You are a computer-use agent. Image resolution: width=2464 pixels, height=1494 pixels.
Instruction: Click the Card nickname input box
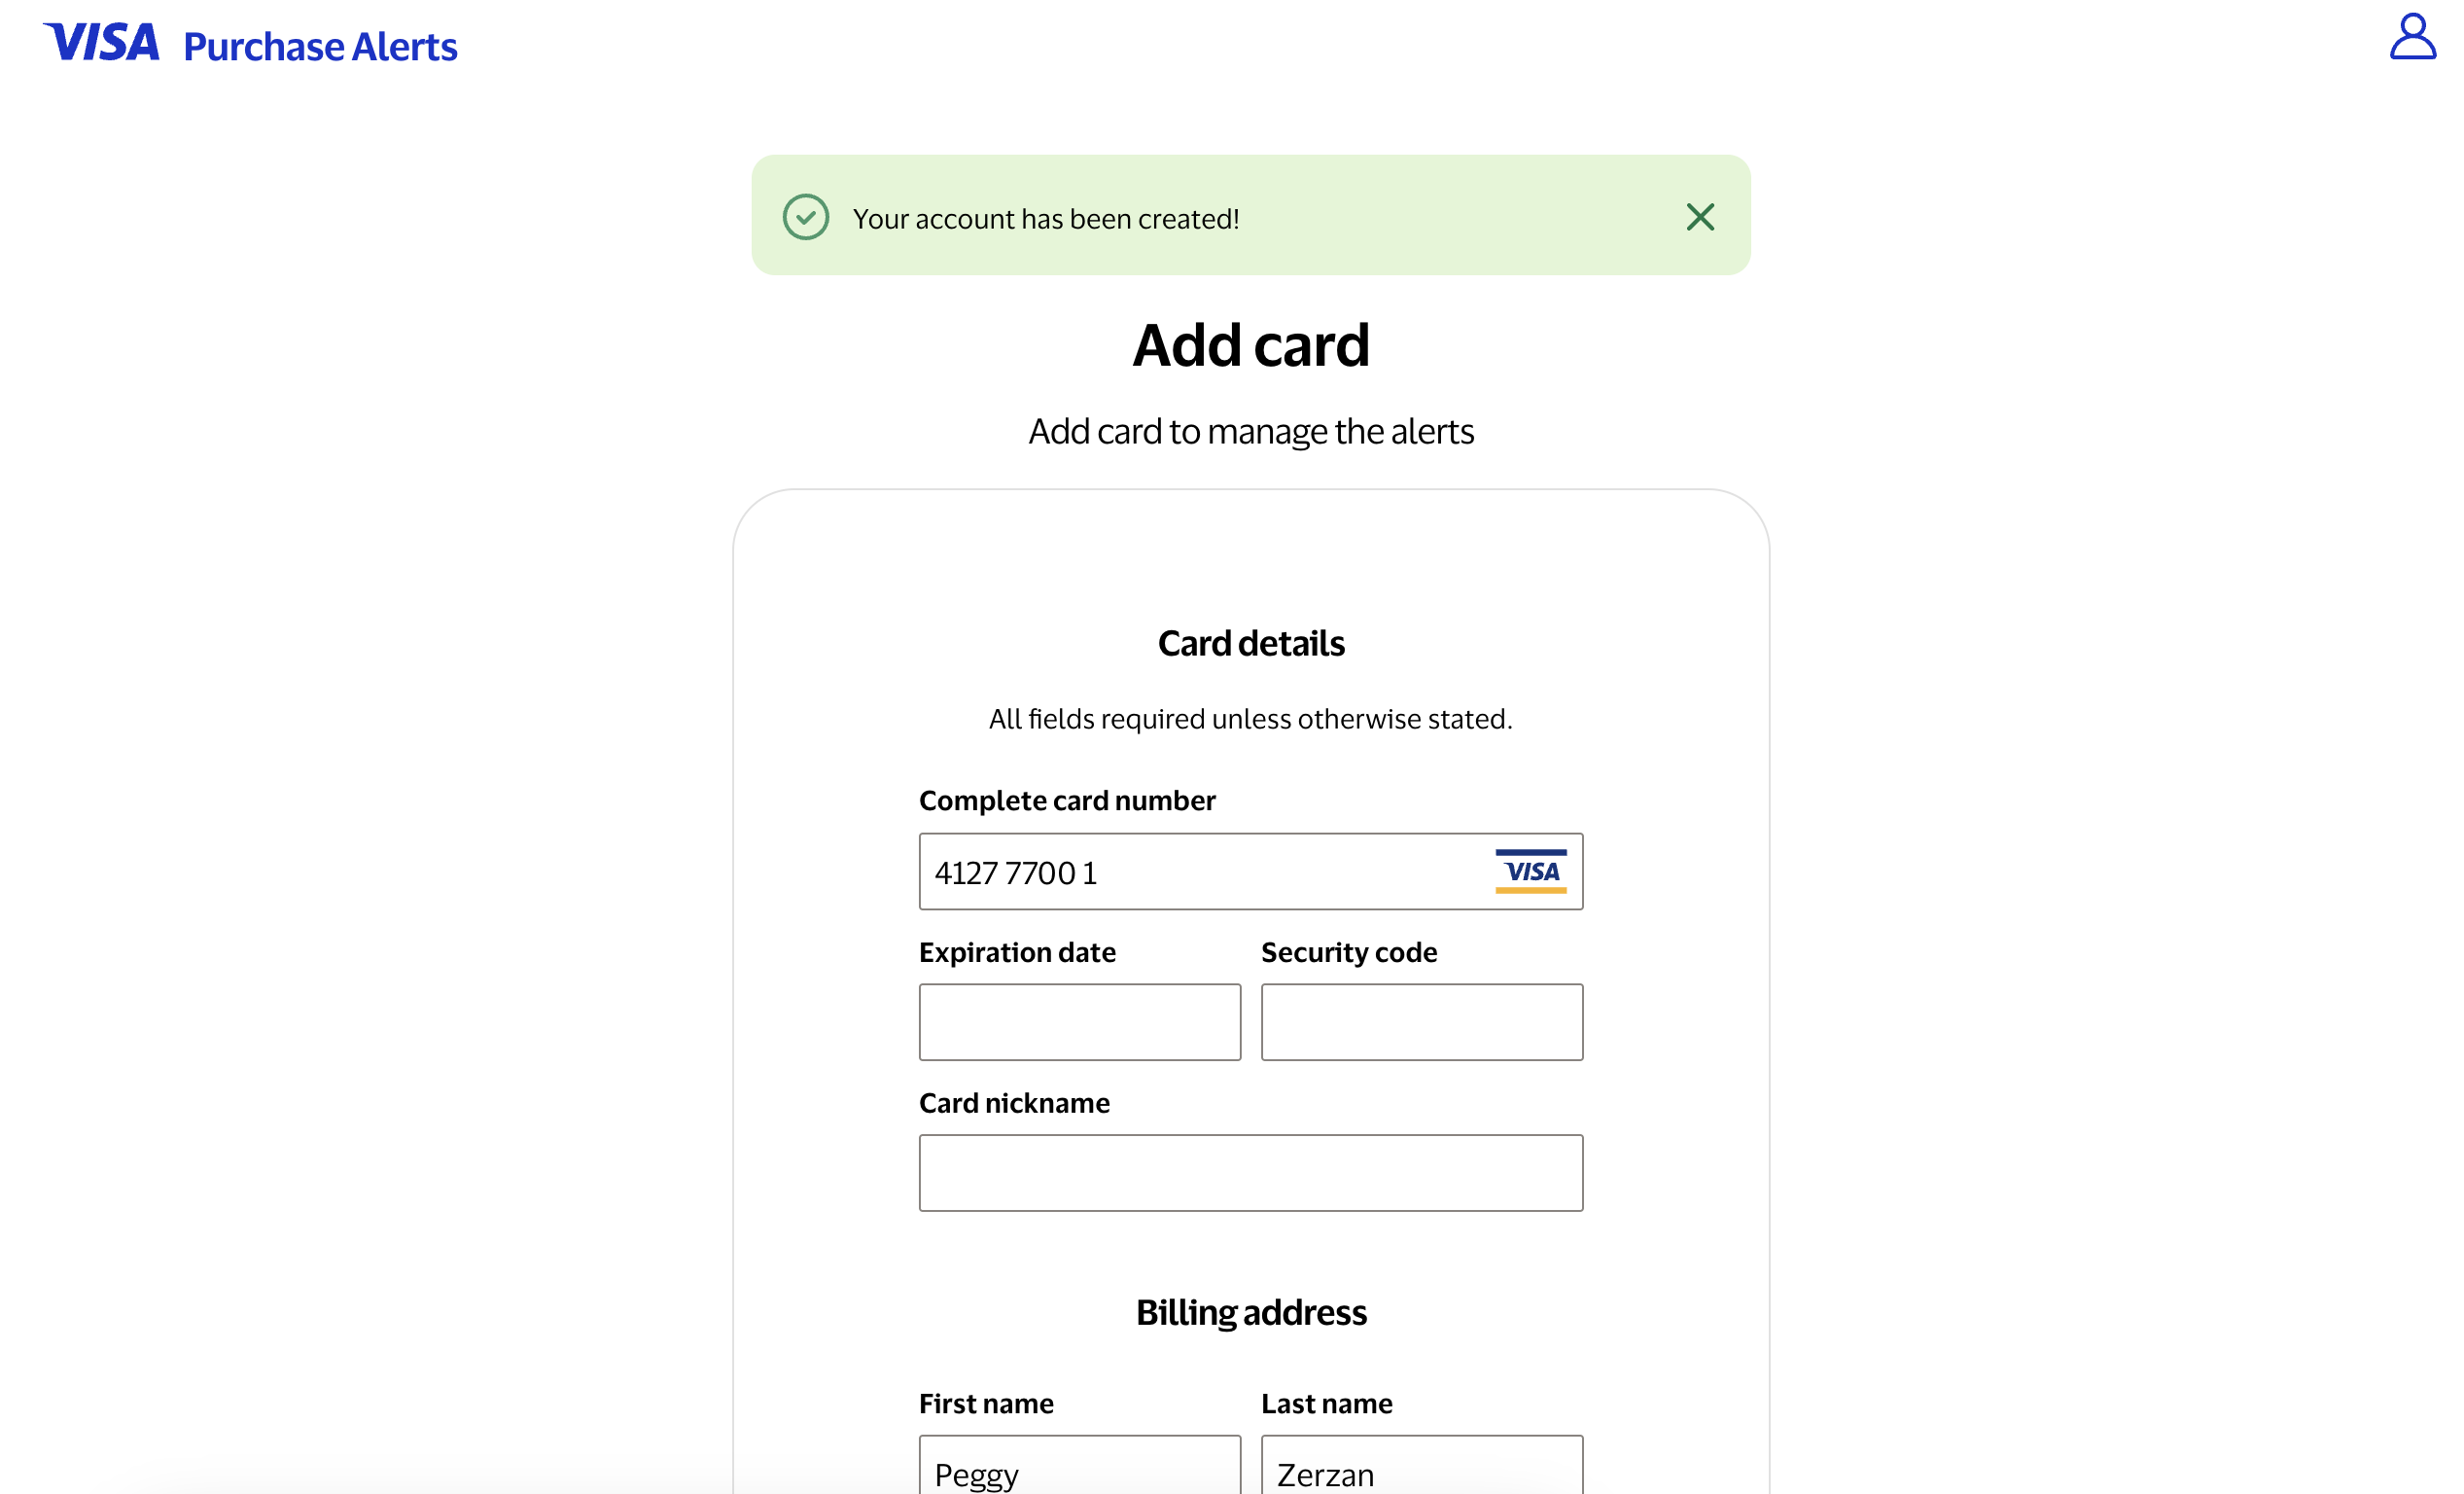[x=1250, y=1173]
